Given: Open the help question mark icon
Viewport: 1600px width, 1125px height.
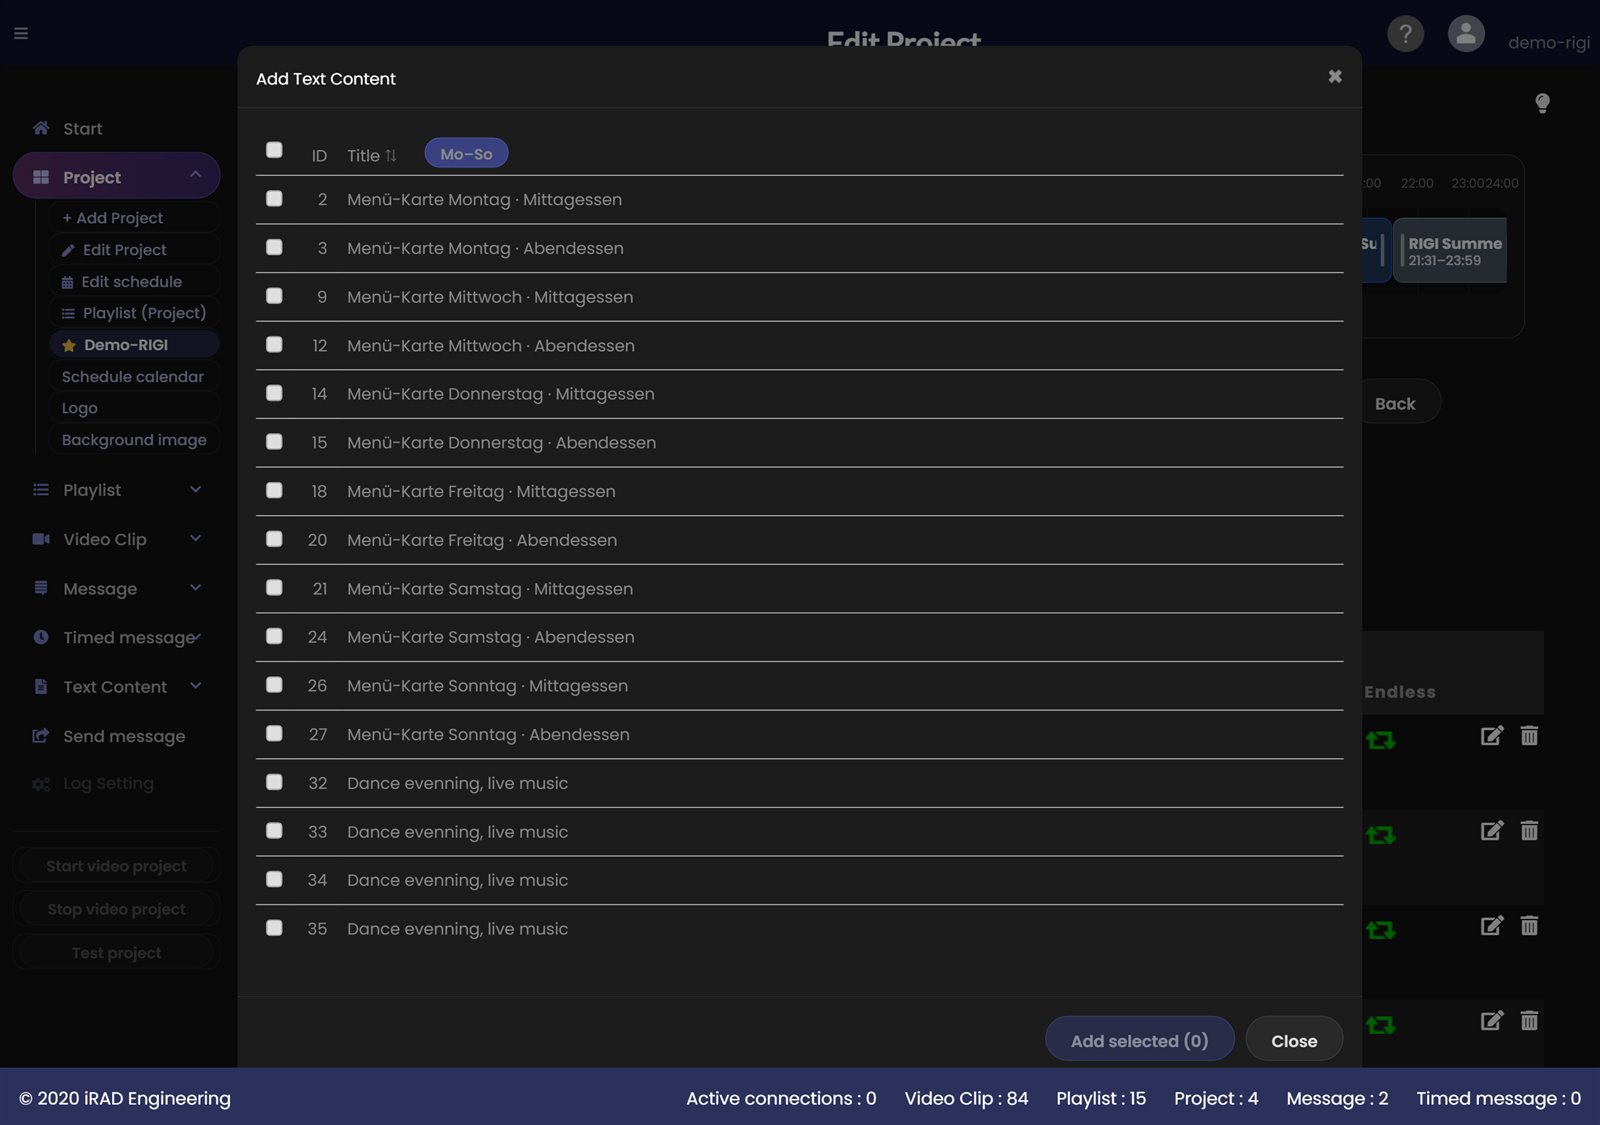Looking at the screenshot, I should (1405, 34).
